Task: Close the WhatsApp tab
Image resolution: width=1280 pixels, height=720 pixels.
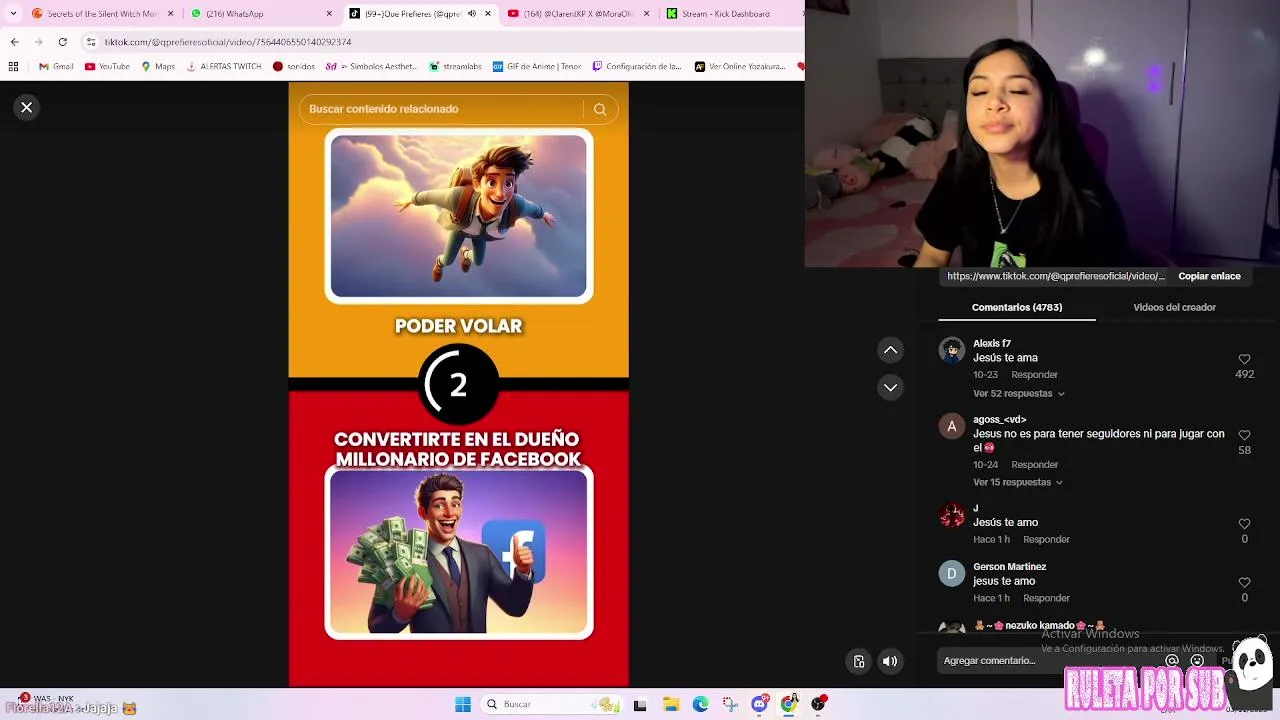Action: pyautogui.click(x=329, y=13)
